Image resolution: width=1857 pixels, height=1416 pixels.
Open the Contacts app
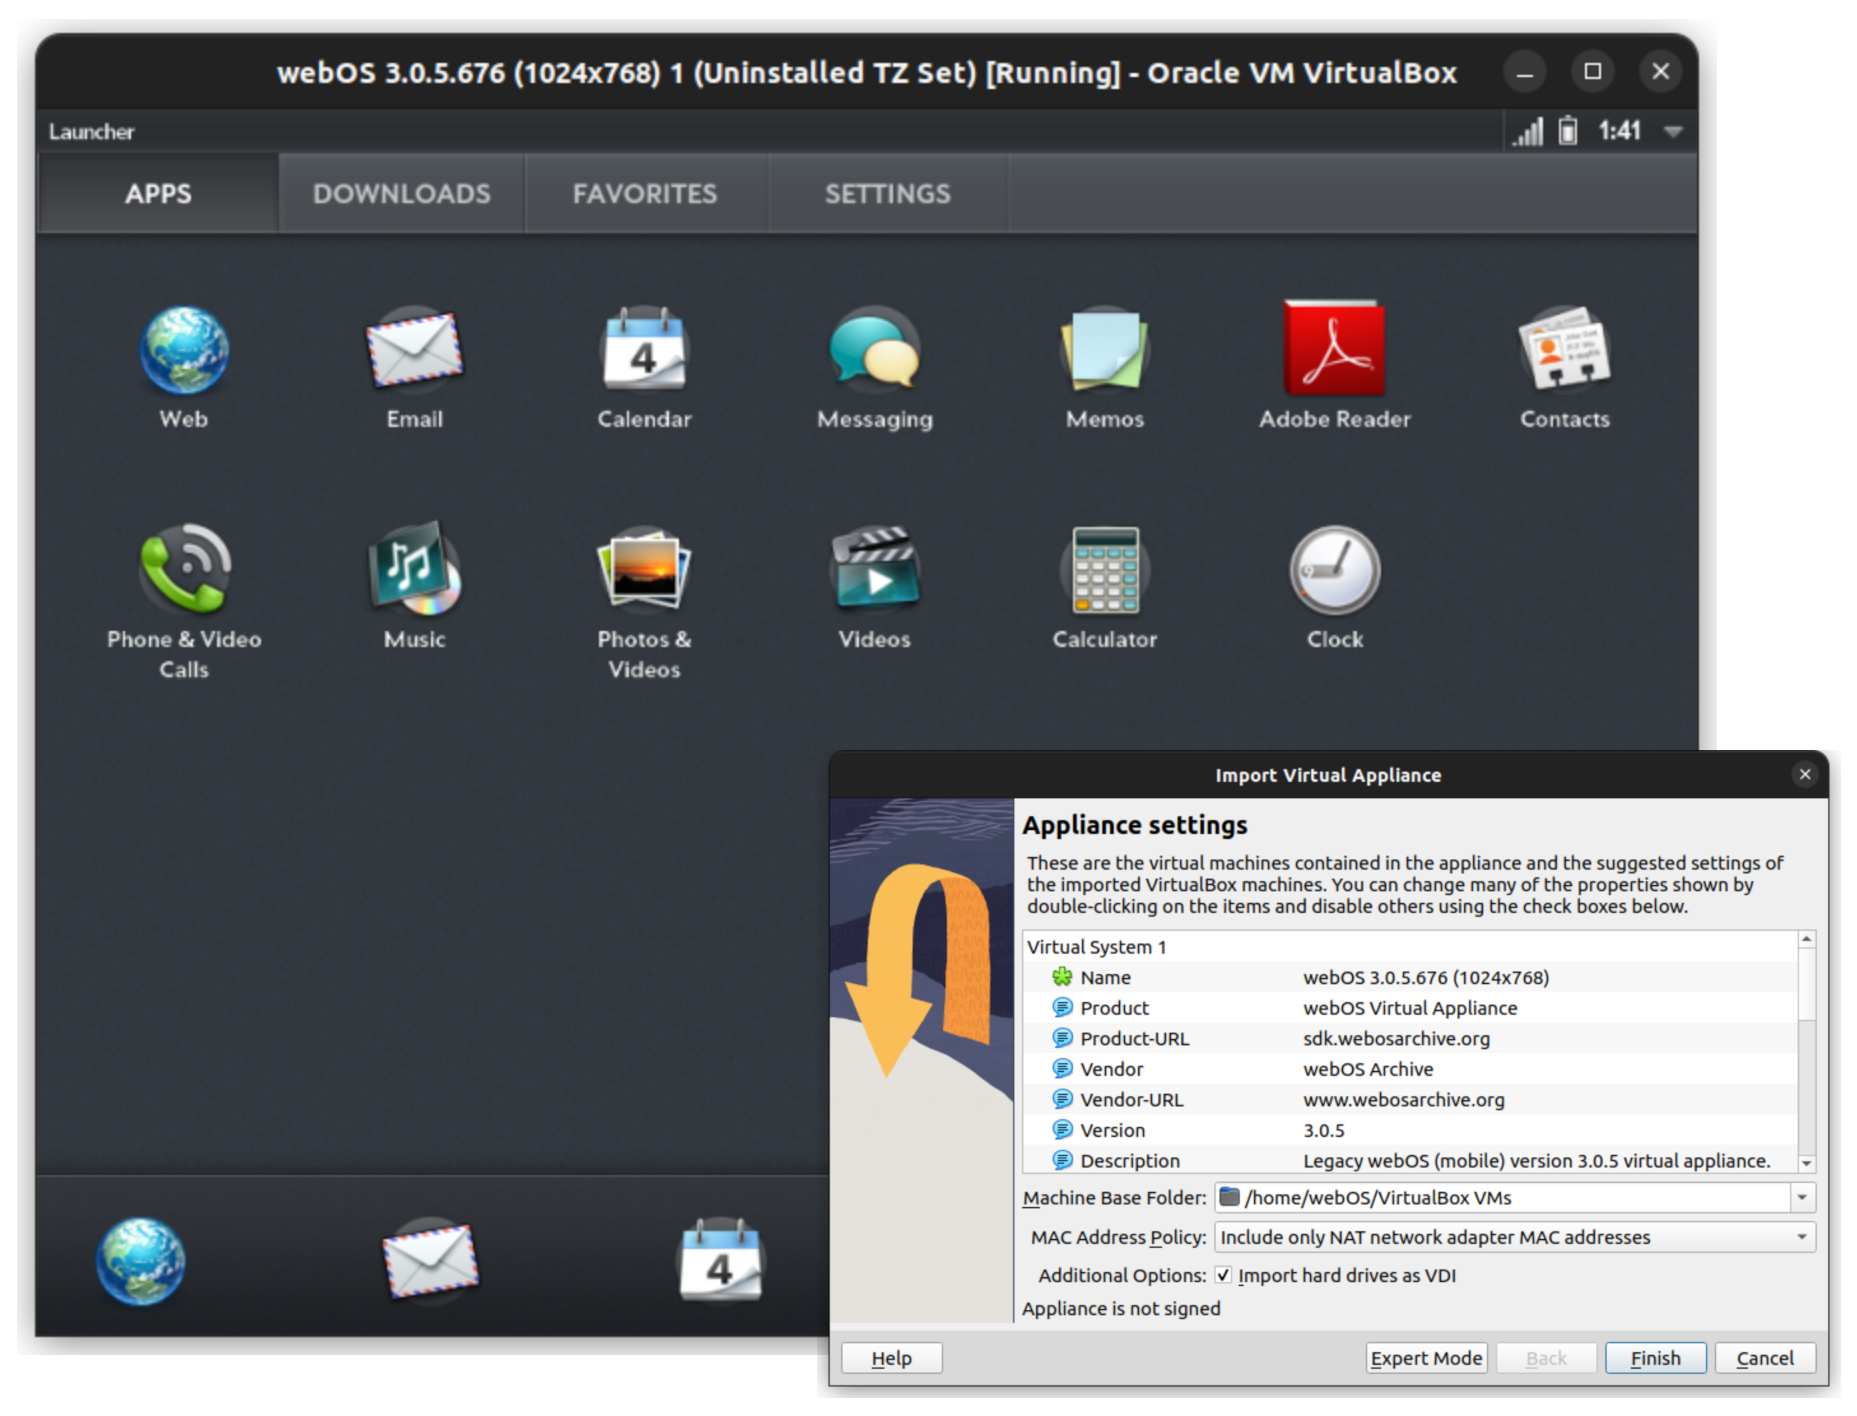1563,352
